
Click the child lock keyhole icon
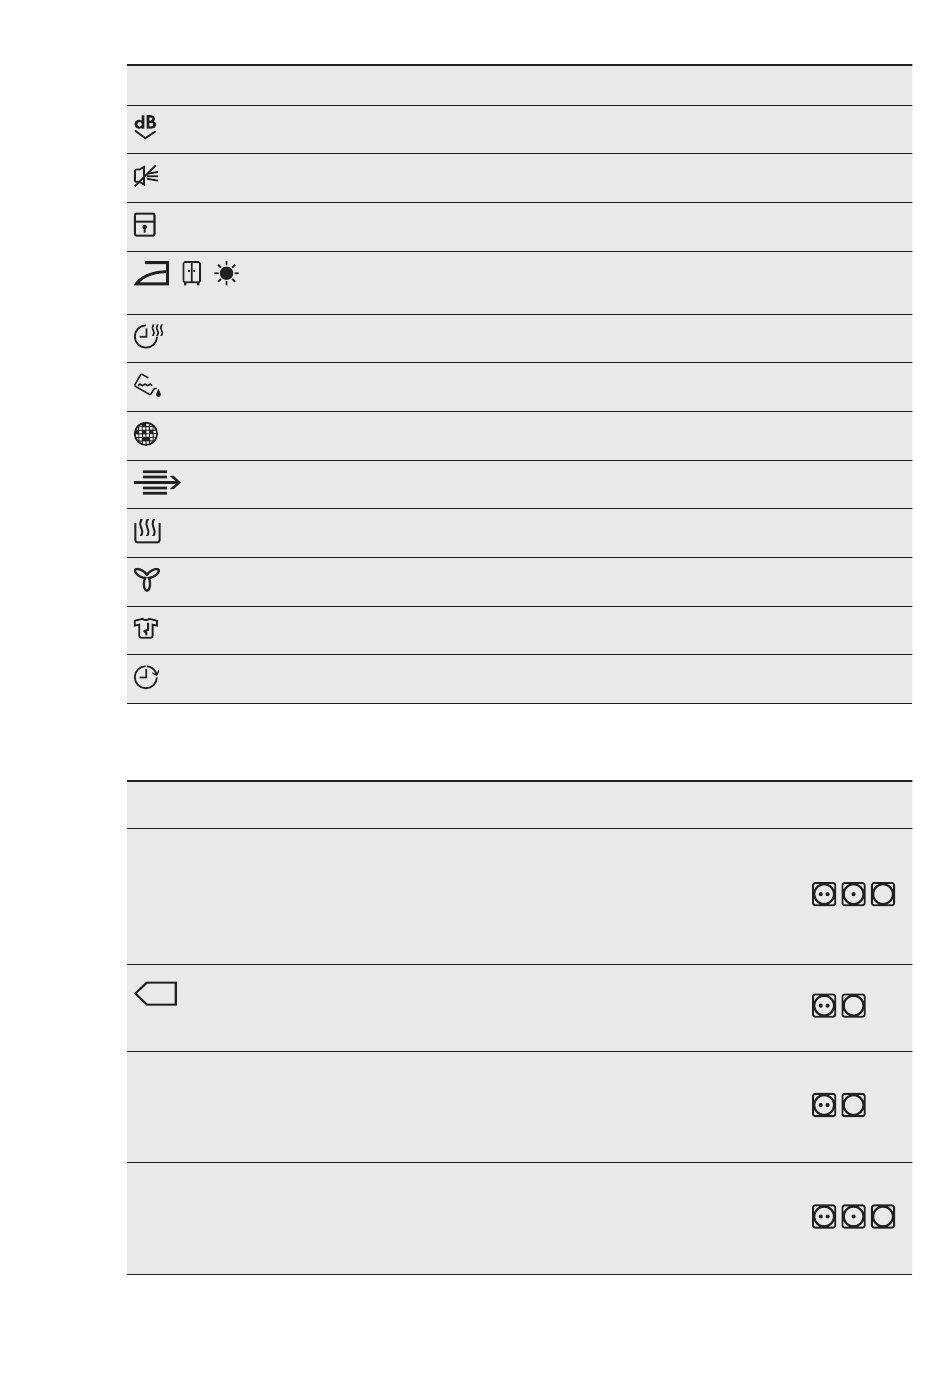pos(145,225)
